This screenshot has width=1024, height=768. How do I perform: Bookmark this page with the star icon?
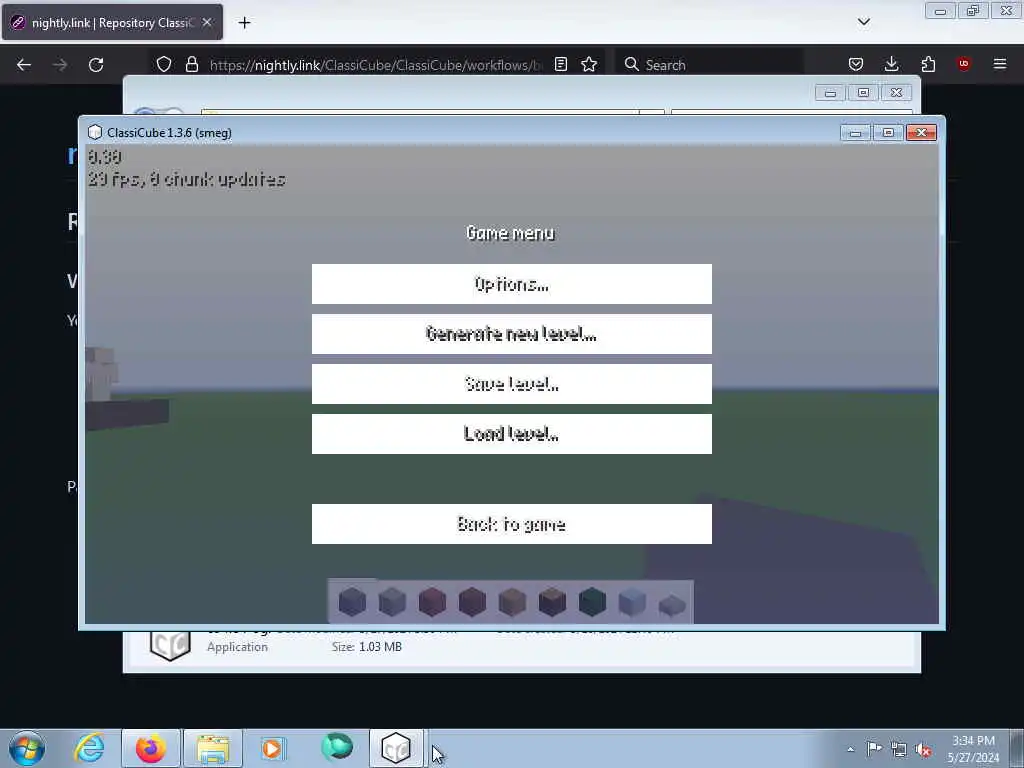(x=589, y=64)
